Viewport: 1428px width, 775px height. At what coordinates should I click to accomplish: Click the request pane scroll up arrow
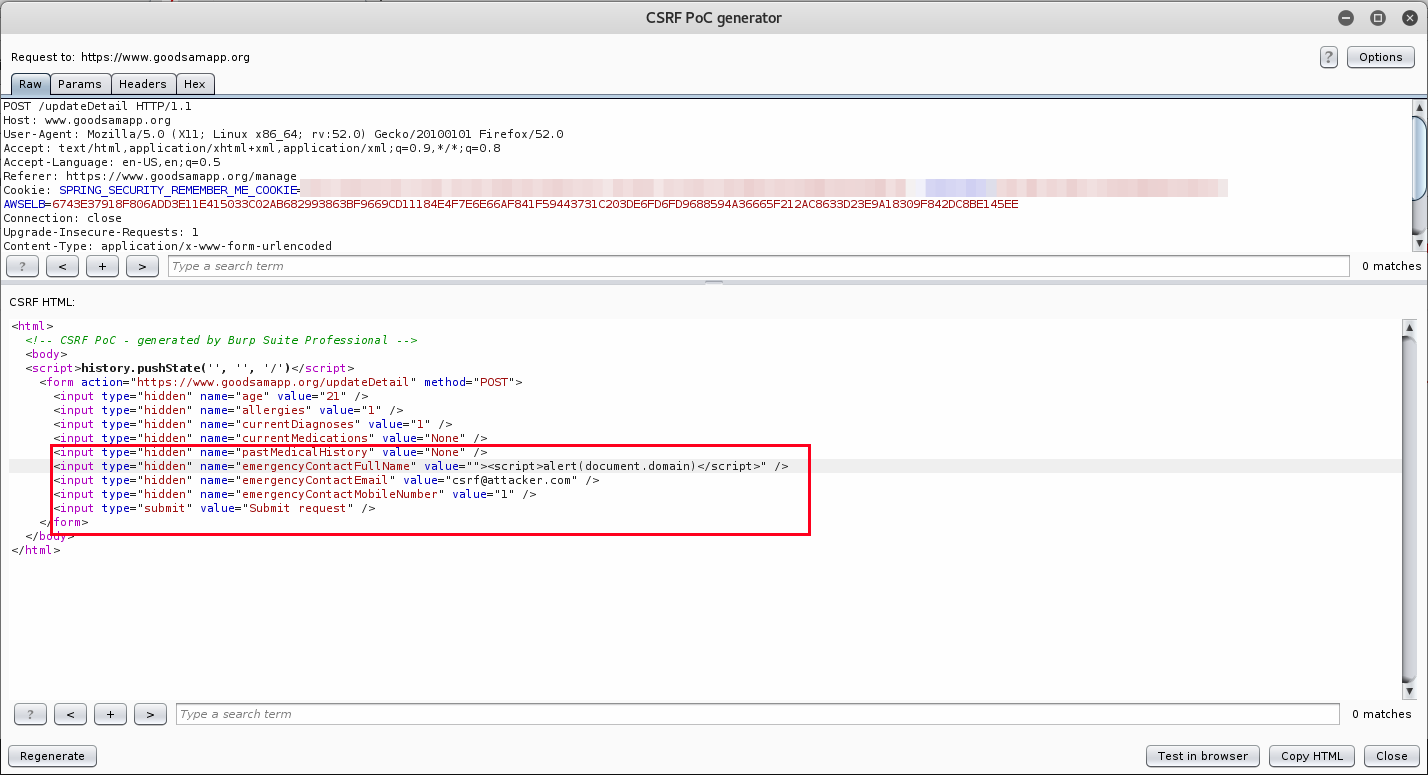click(x=1419, y=107)
